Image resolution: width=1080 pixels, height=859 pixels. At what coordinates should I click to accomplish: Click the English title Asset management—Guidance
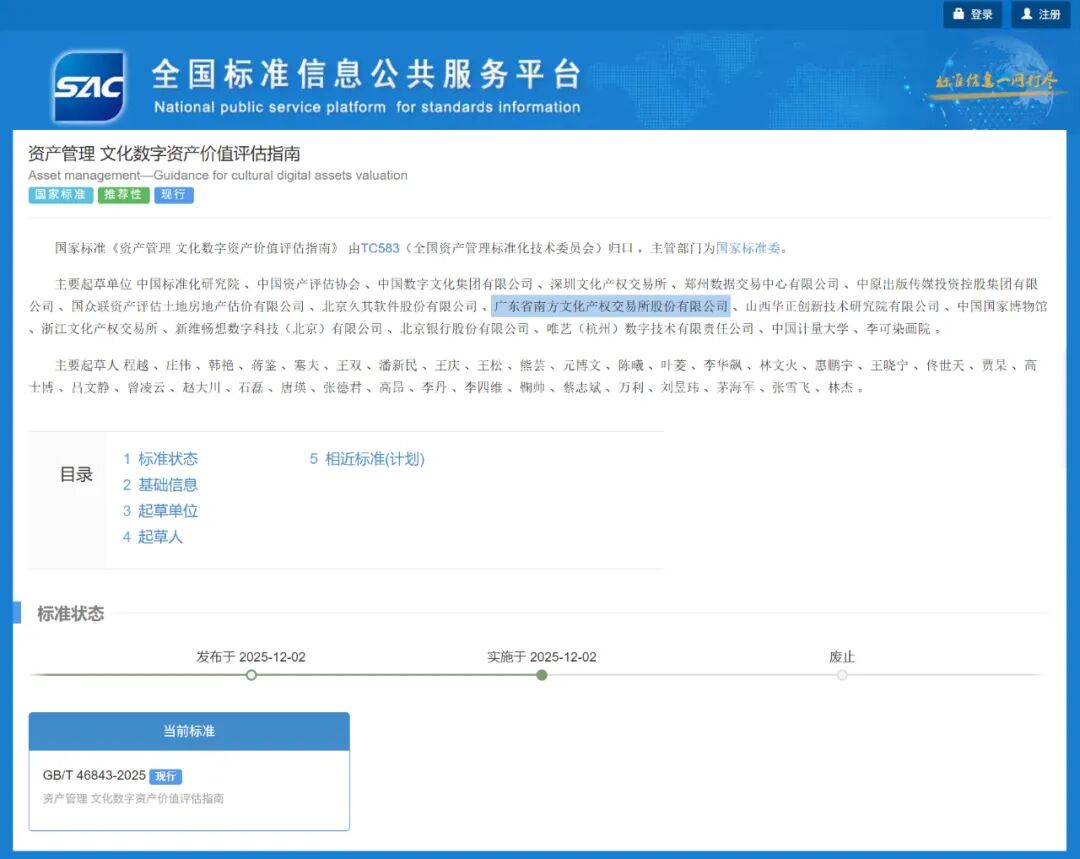[x=218, y=176]
